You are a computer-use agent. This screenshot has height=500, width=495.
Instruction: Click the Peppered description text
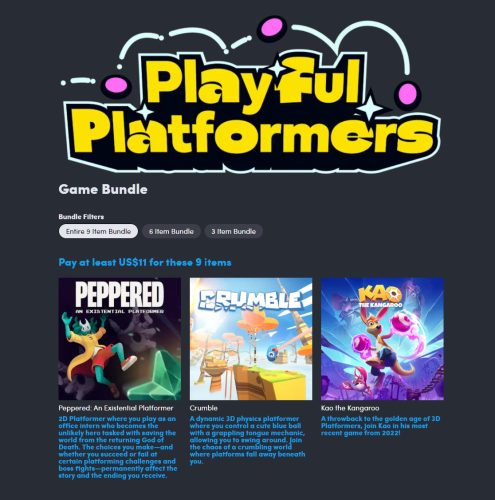(x=118, y=447)
